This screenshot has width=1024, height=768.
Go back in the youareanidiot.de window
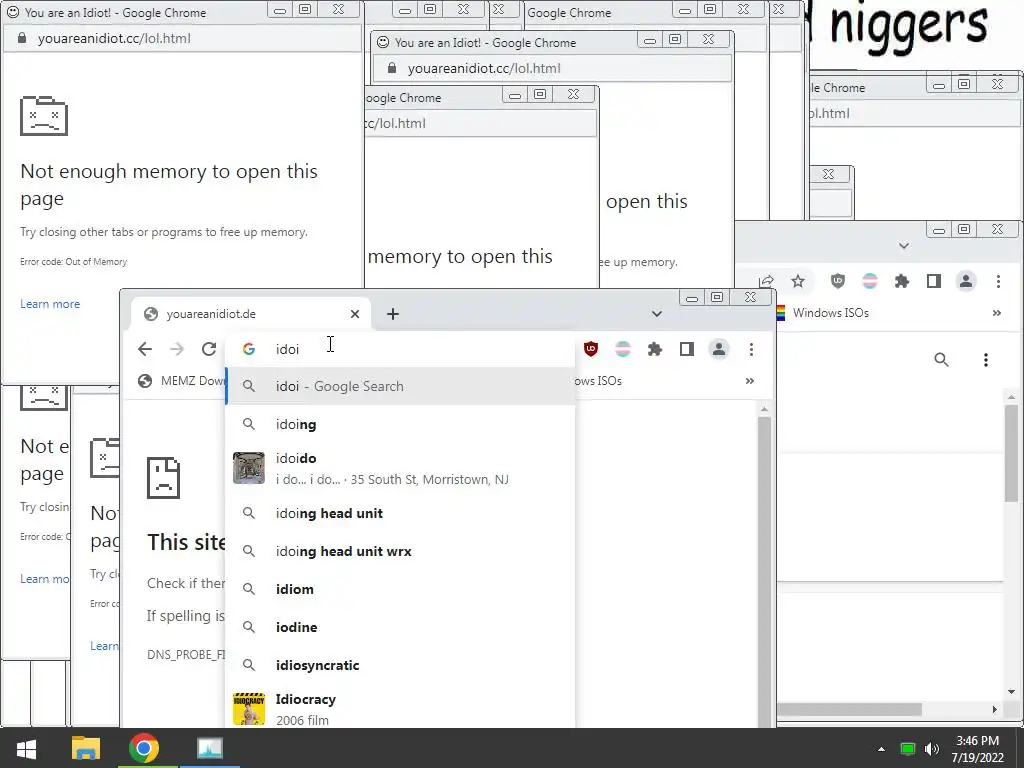(x=145, y=349)
